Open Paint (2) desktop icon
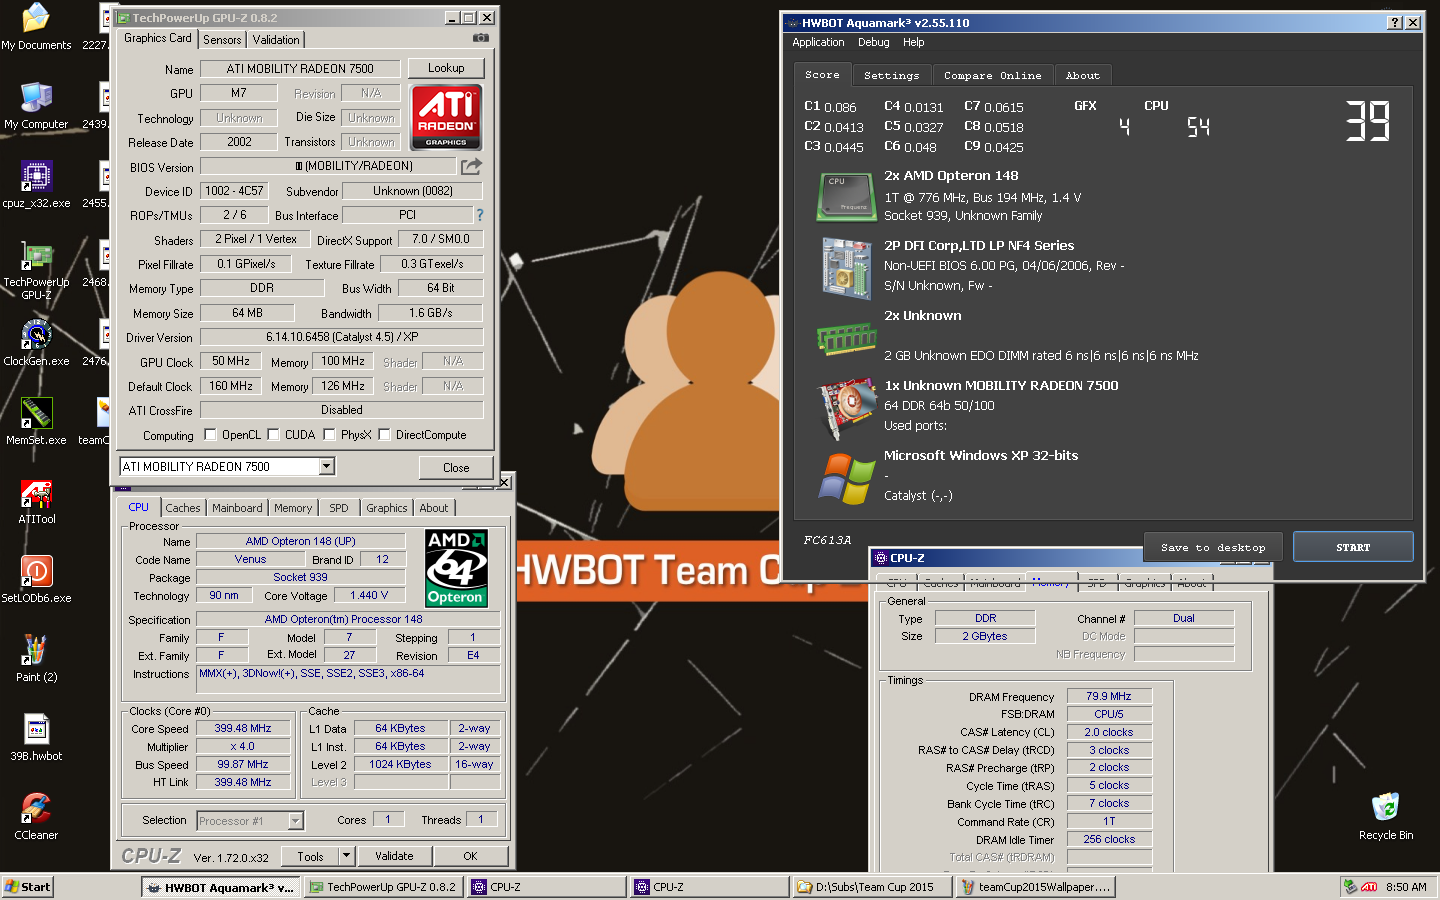 [36, 659]
